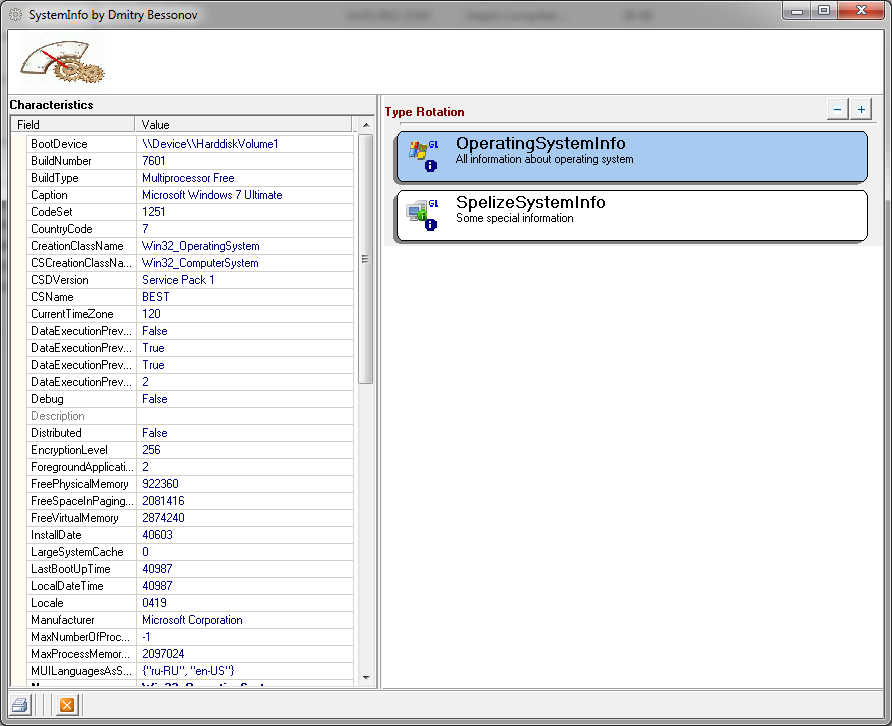Click the {"ru-RU", "en-US"} value
The width and height of the screenshot is (892, 726).
[188, 671]
